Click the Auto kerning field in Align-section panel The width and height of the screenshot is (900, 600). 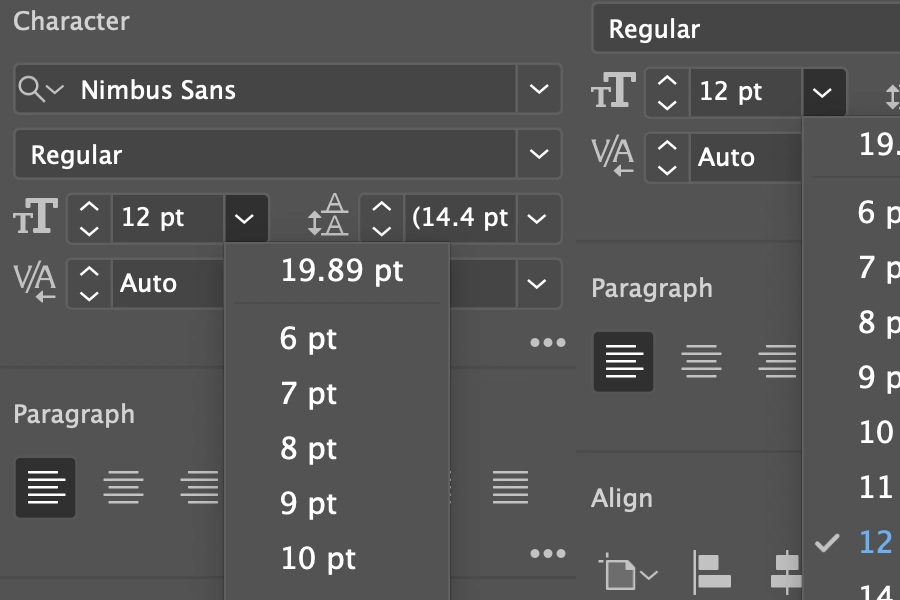pyautogui.click(x=746, y=157)
